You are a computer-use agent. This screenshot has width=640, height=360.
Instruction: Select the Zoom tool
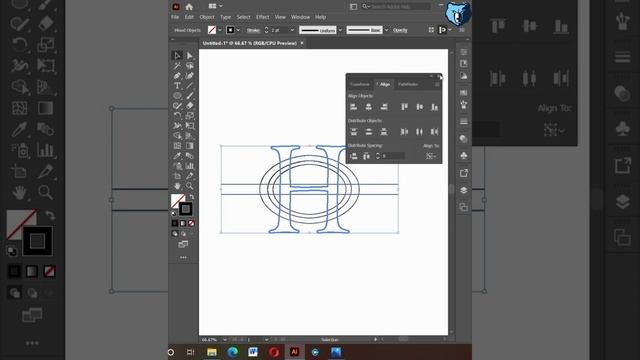tap(189, 186)
